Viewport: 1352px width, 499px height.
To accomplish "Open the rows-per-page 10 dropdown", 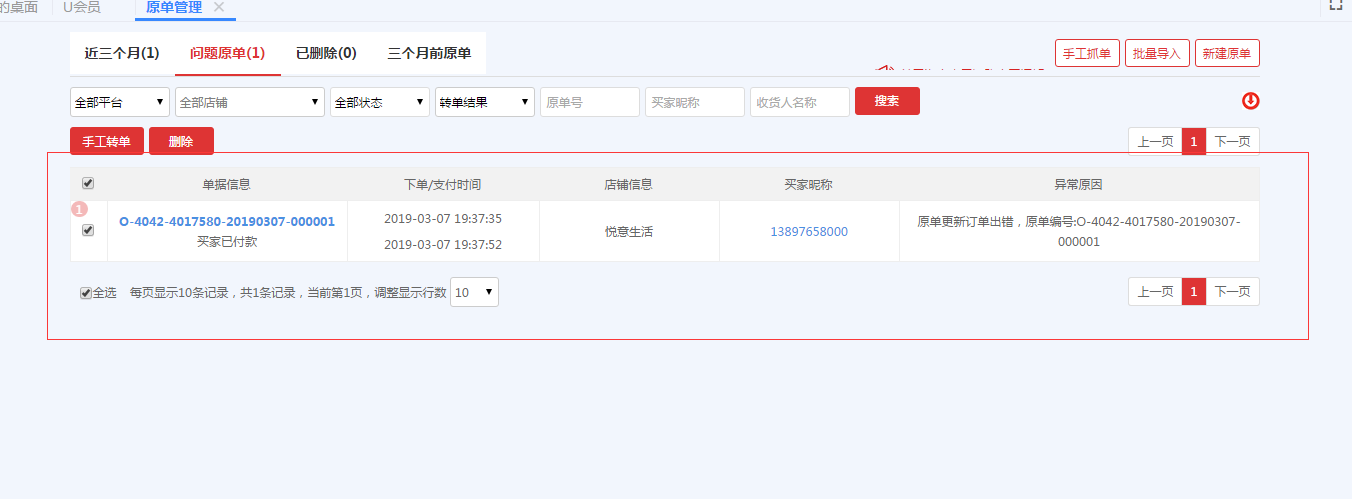I will pyautogui.click(x=474, y=292).
